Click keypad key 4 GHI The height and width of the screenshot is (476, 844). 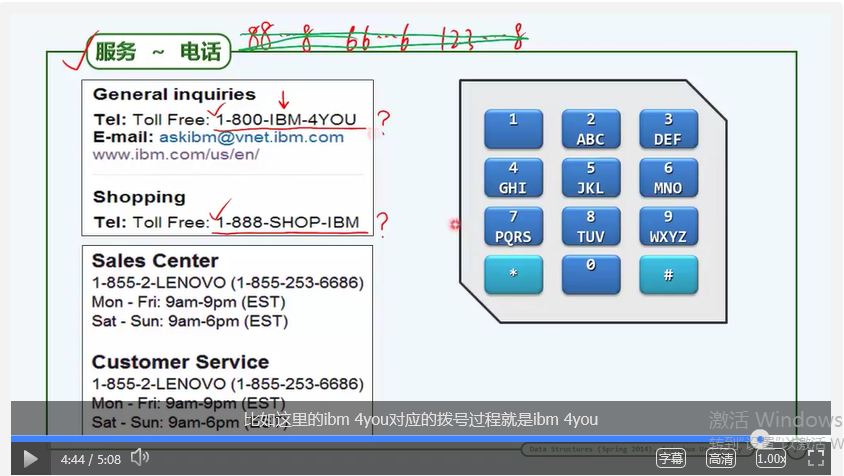(x=513, y=178)
